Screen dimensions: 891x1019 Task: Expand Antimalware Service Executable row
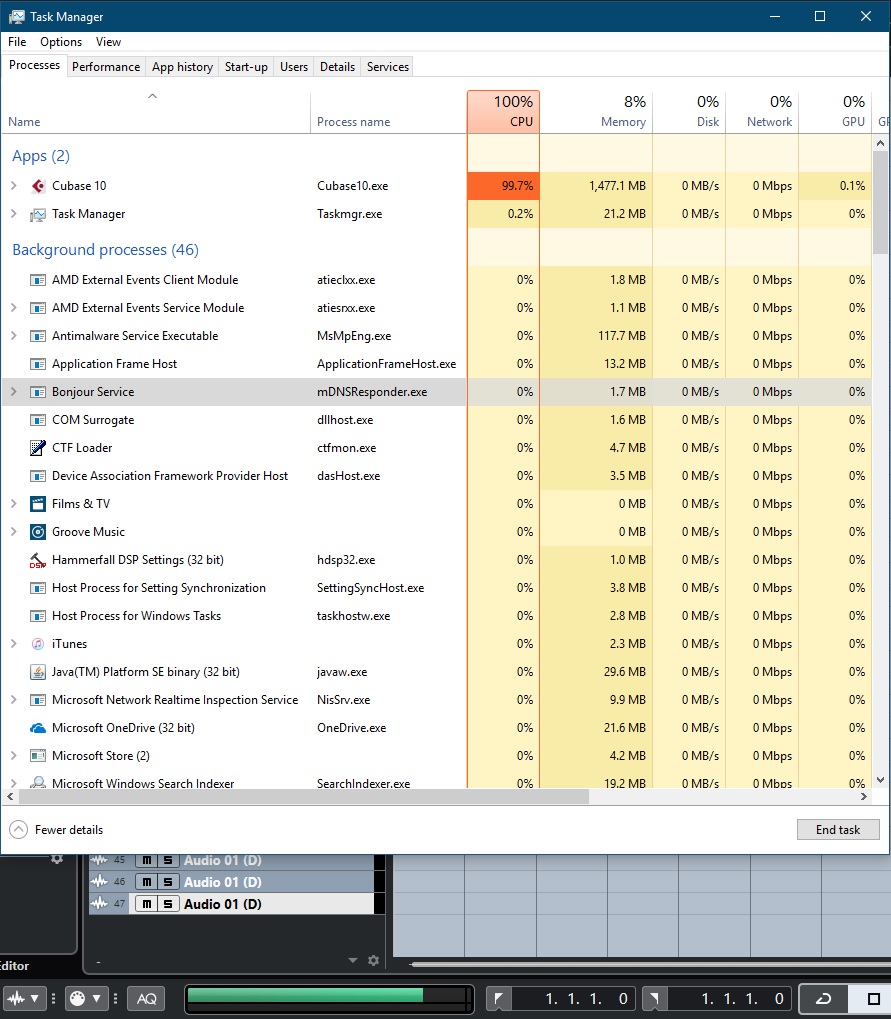[x=14, y=336]
